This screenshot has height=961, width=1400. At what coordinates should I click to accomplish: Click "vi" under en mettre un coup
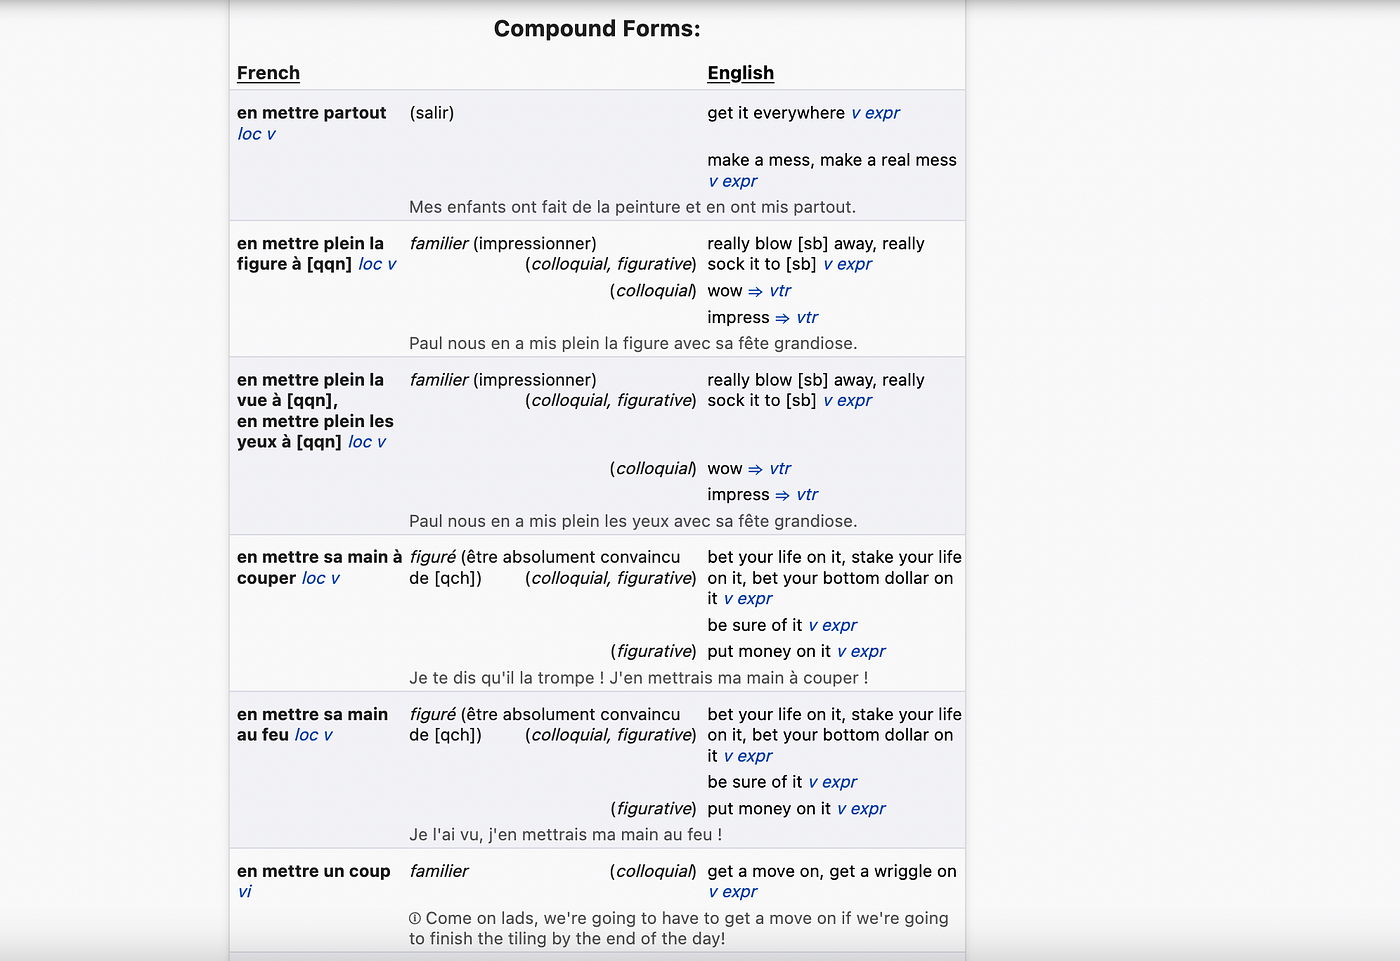pyautogui.click(x=245, y=892)
